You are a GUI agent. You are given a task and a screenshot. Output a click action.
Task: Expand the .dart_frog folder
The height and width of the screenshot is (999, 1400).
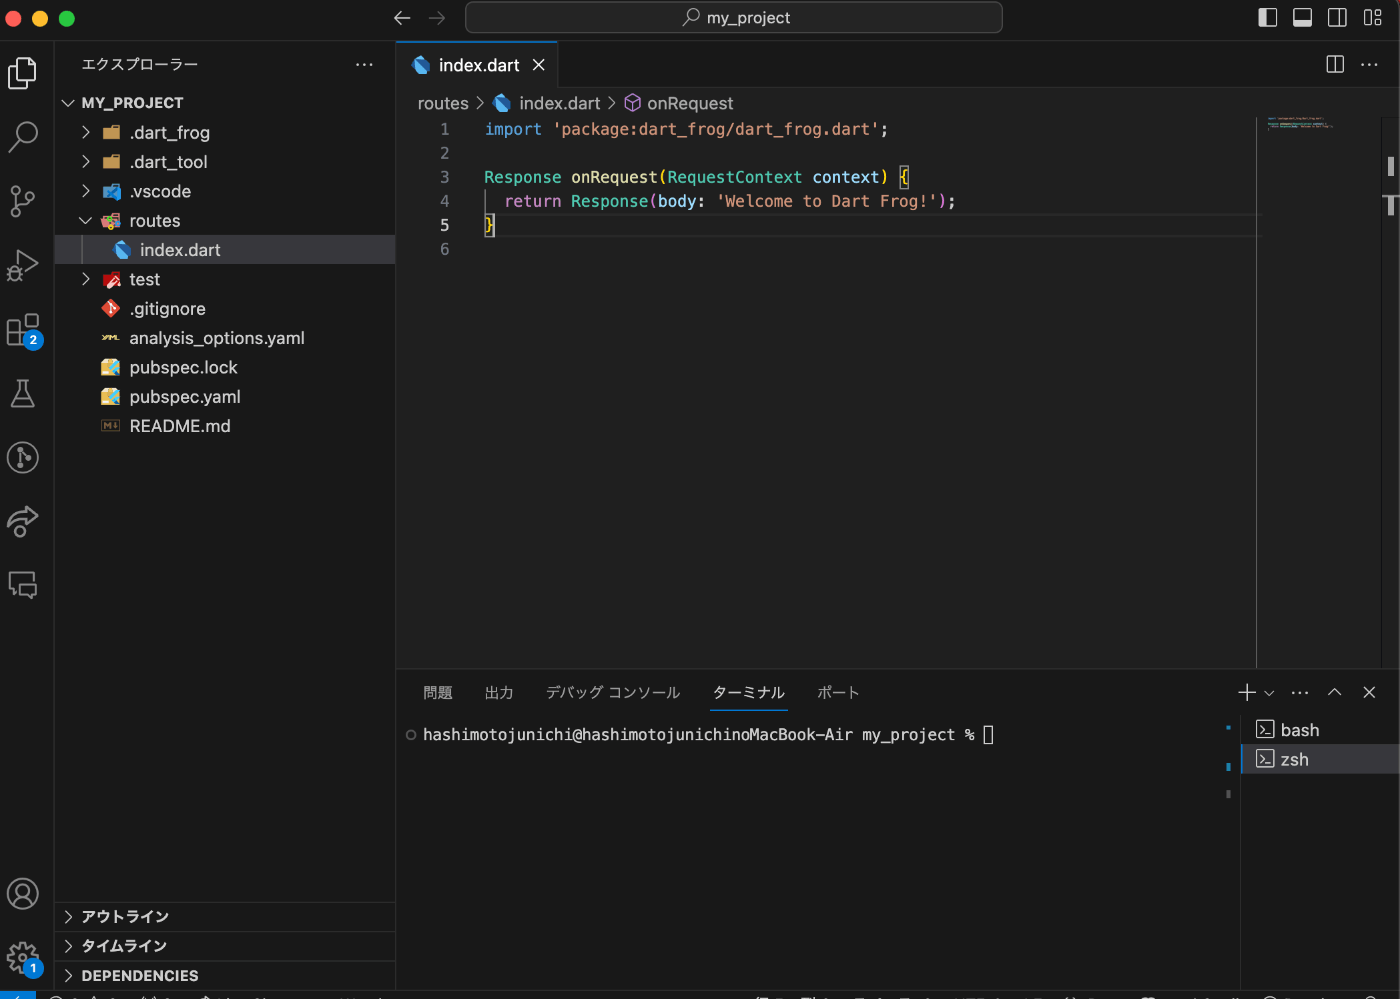click(x=169, y=132)
